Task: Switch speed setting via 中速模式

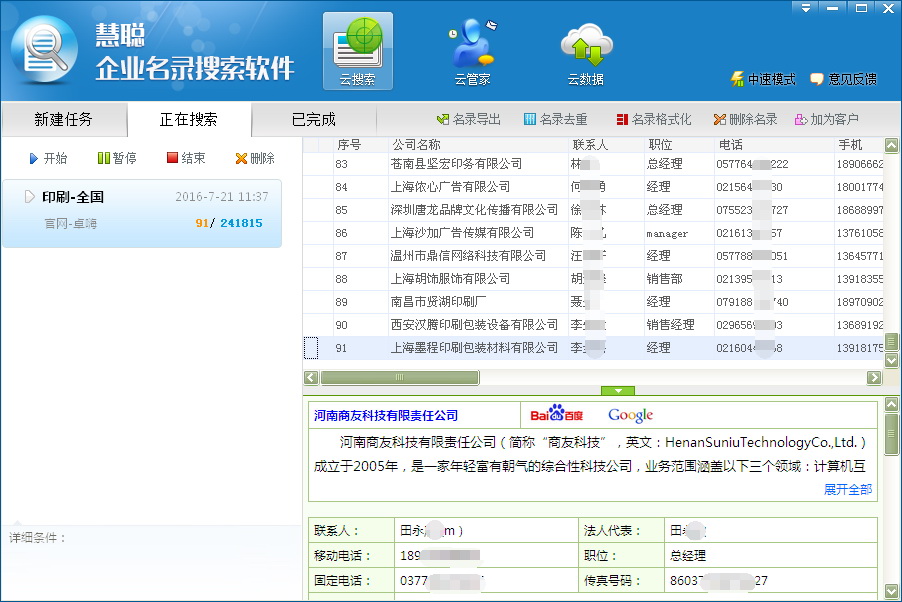Action: pos(738,79)
